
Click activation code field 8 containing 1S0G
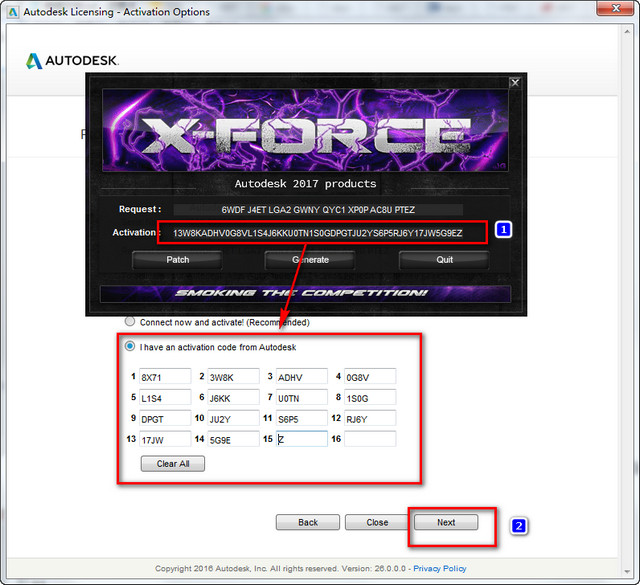[370, 397]
